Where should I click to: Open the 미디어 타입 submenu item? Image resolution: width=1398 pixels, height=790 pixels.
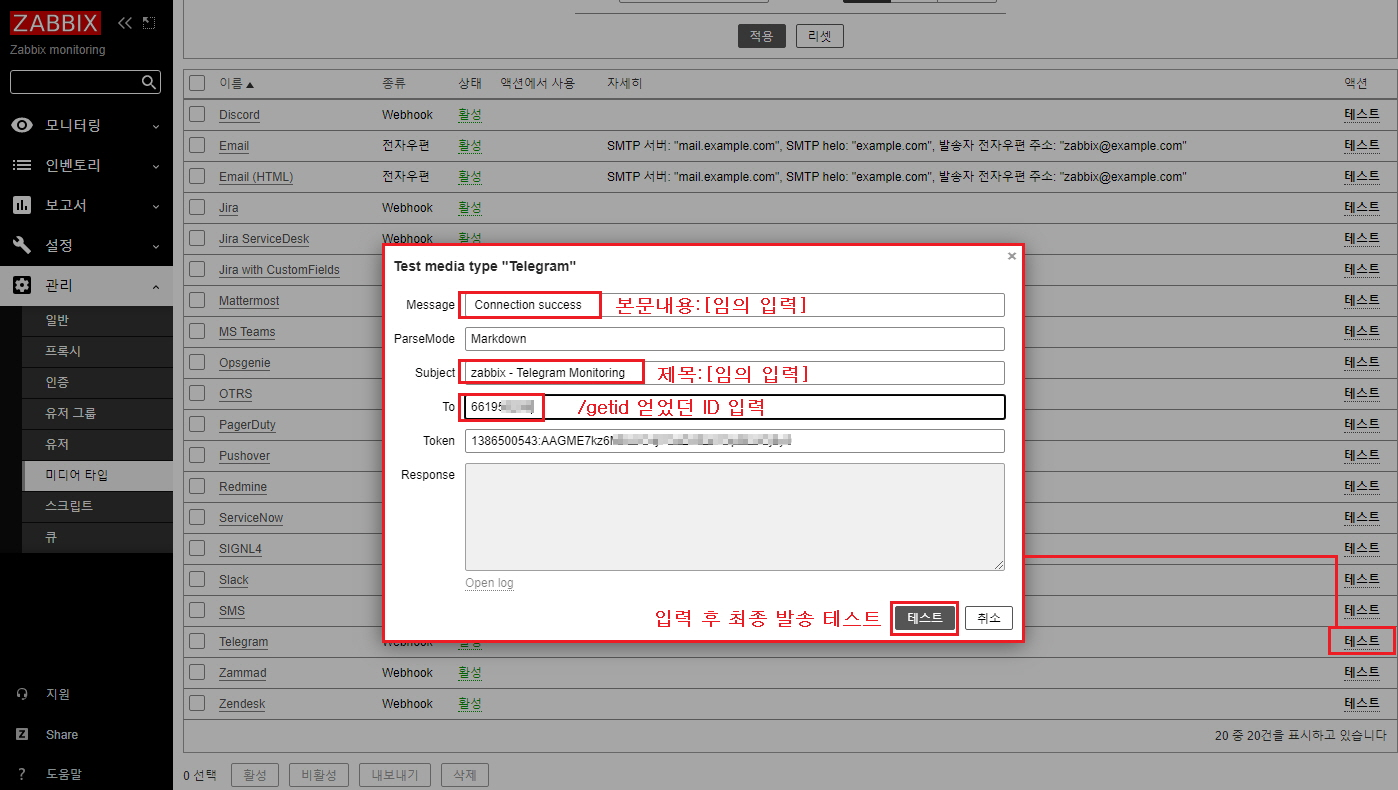[97, 475]
